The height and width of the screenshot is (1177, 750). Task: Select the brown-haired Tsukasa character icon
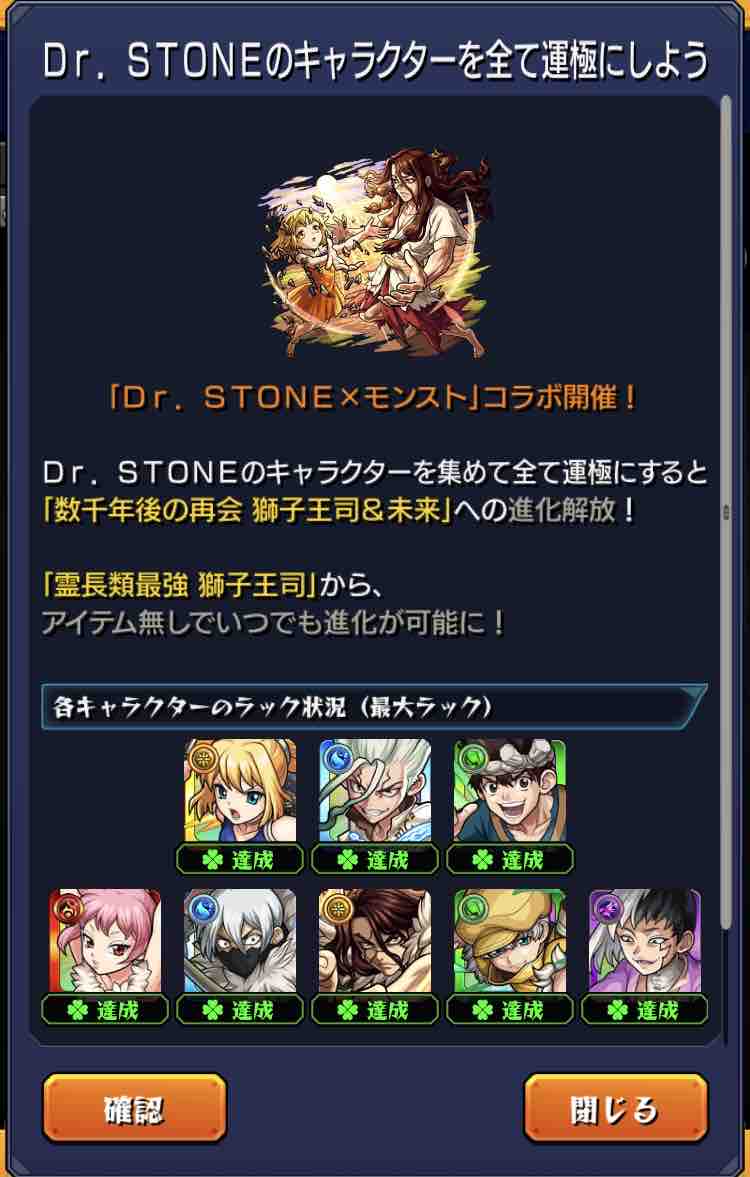(x=375, y=941)
